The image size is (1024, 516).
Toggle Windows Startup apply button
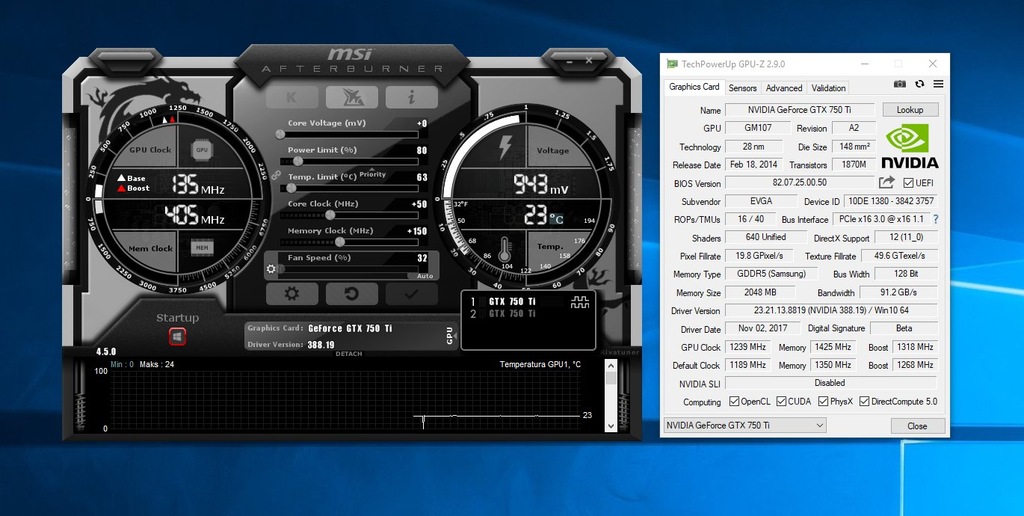point(177,336)
